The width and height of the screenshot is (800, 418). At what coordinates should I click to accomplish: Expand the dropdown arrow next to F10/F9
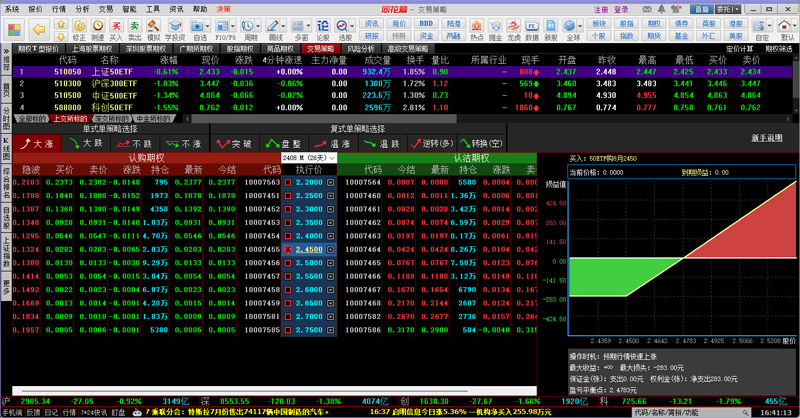click(x=233, y=26)
